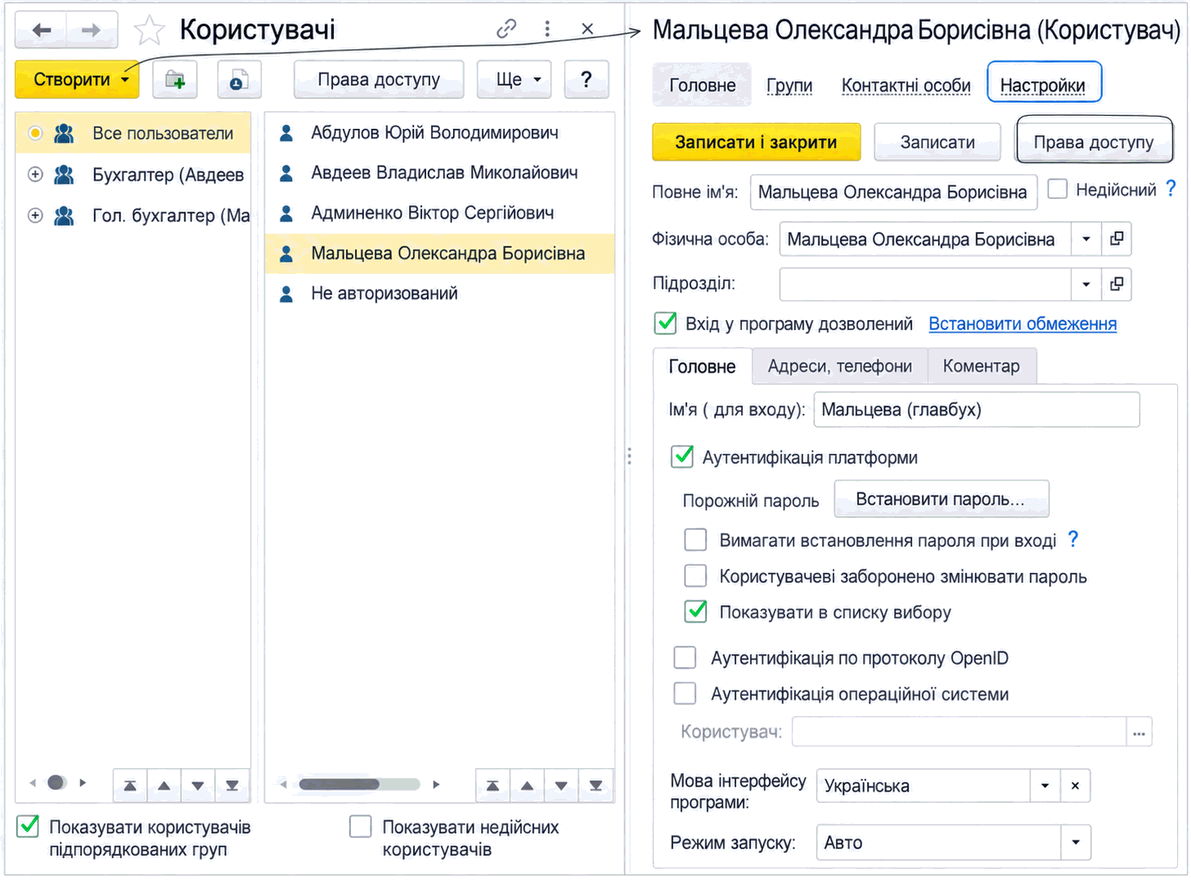The height and width of the screenshot is (880, 1191).
Task: Open Права доступу in user card
Action: pyautogui.click(x=1094, y=141)
